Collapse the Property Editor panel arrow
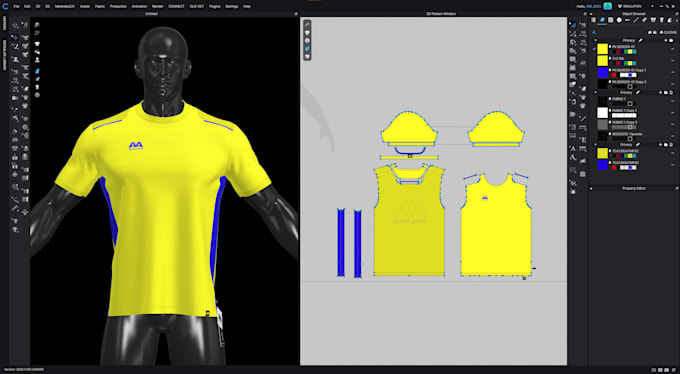Viewport: 680px width, 374px height. pos(591,188)
